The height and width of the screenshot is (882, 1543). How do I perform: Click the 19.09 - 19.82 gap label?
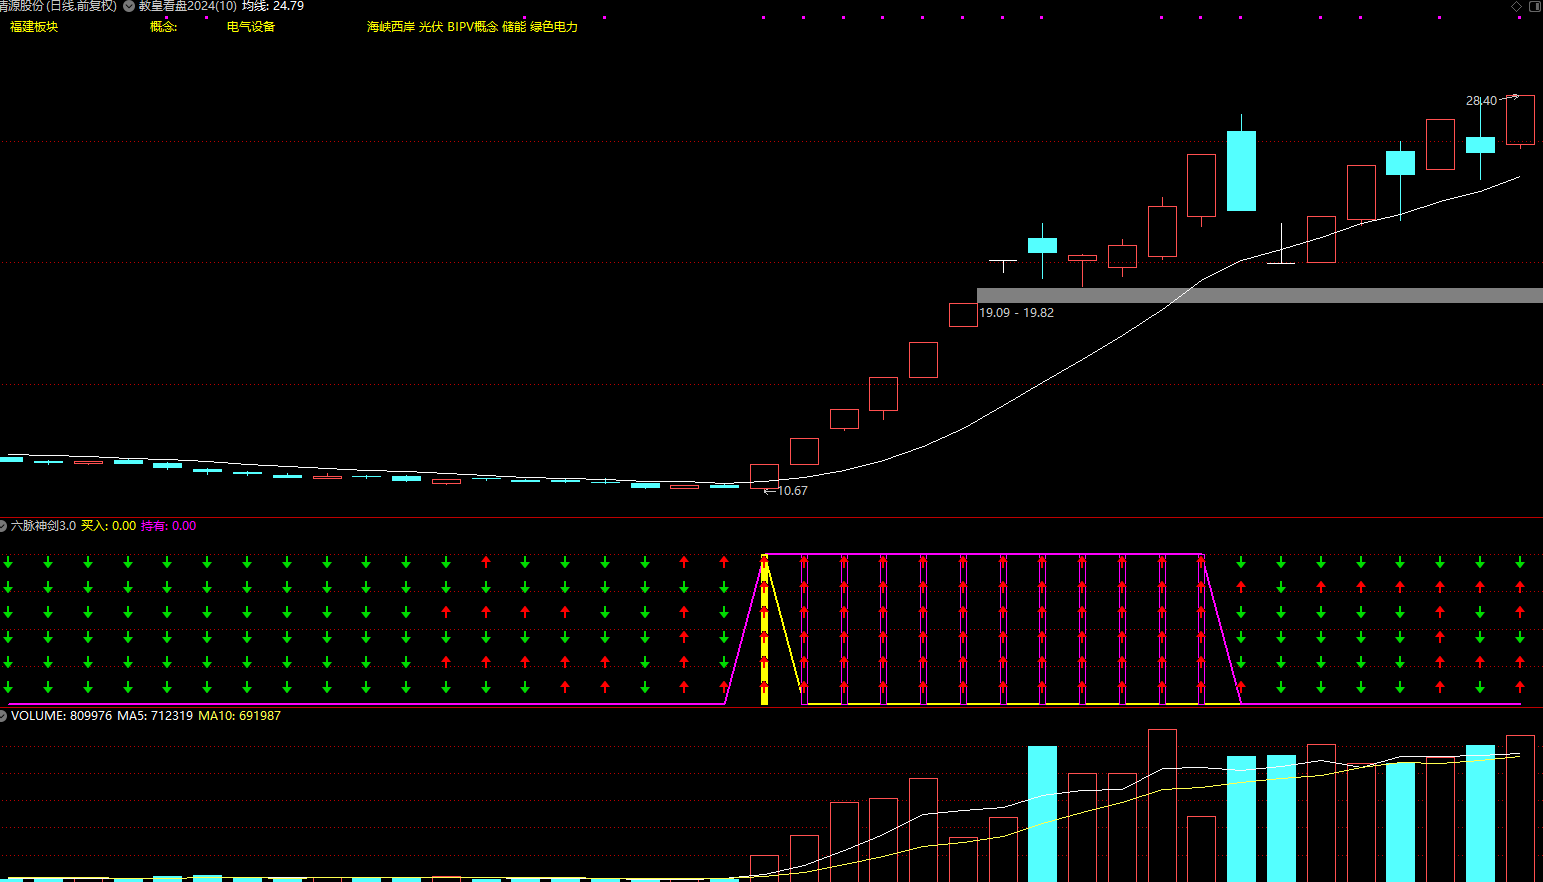(x=1016, y=313)
